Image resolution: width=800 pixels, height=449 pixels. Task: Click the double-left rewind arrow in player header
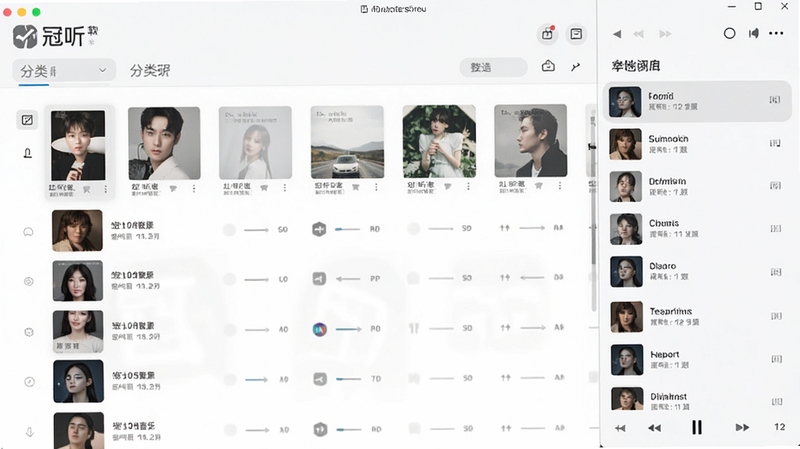coord(638,34)
